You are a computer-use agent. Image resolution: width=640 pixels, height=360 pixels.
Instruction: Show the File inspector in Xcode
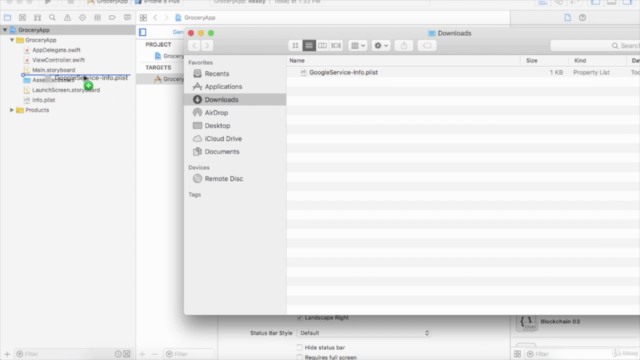click(567, 18)
